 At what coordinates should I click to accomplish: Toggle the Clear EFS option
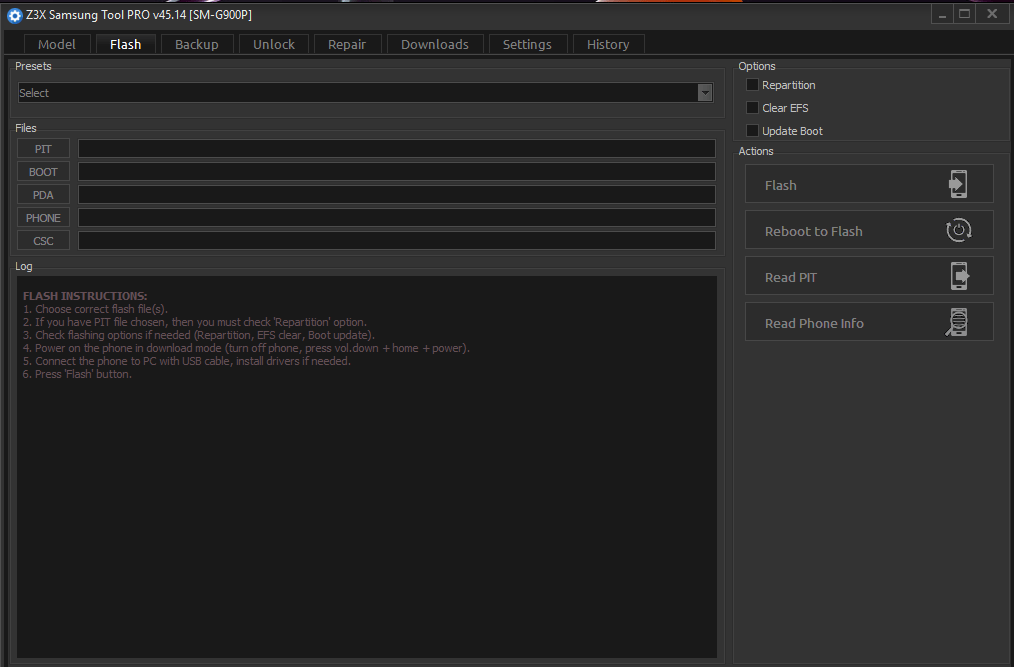pos(752,108)
